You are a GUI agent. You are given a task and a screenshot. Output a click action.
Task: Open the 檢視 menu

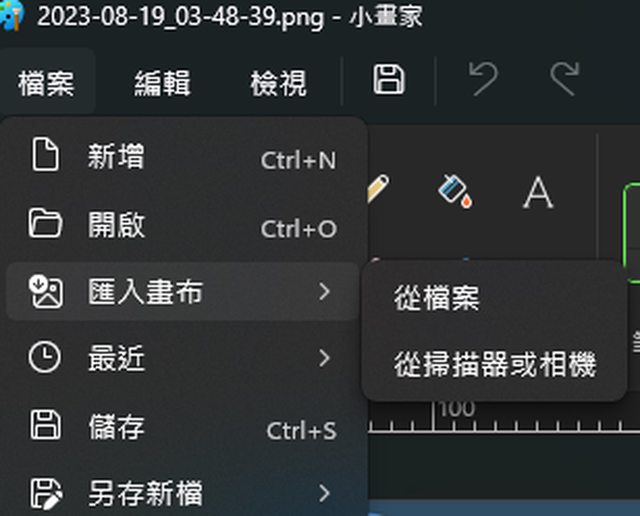278,83
